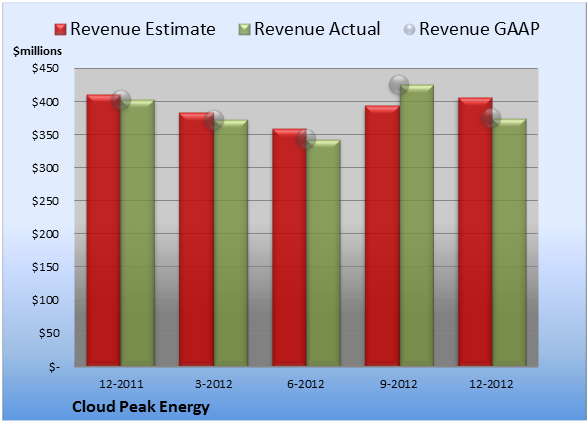Image resolution: width=588 pixels, height=422 pixels.
Task: Click the '$200' axis value
Action: point(45,234)
